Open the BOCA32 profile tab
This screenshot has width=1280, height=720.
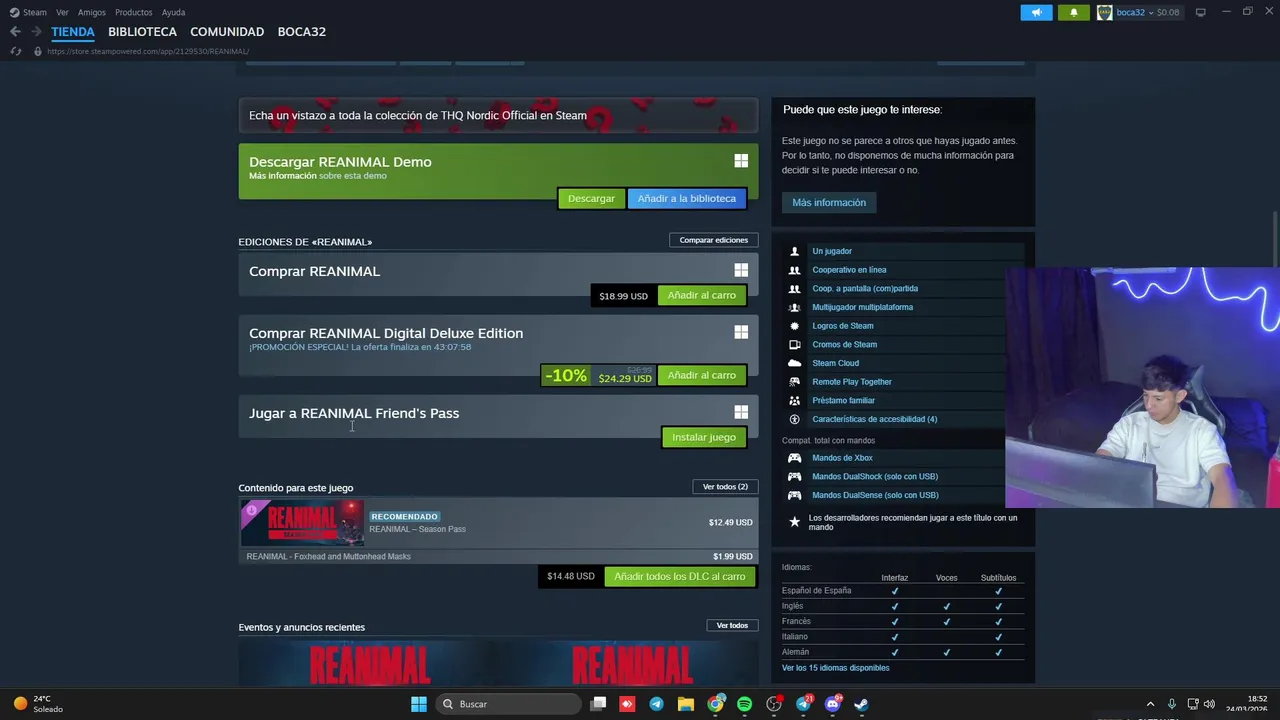click(302, 32)
